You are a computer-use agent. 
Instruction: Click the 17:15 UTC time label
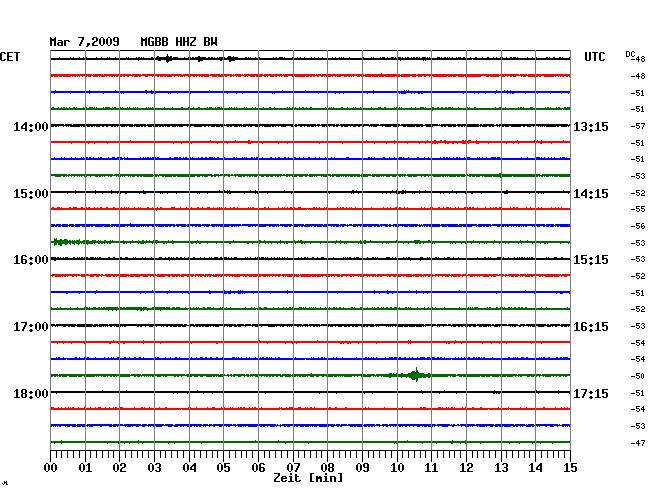pos(591,393)
